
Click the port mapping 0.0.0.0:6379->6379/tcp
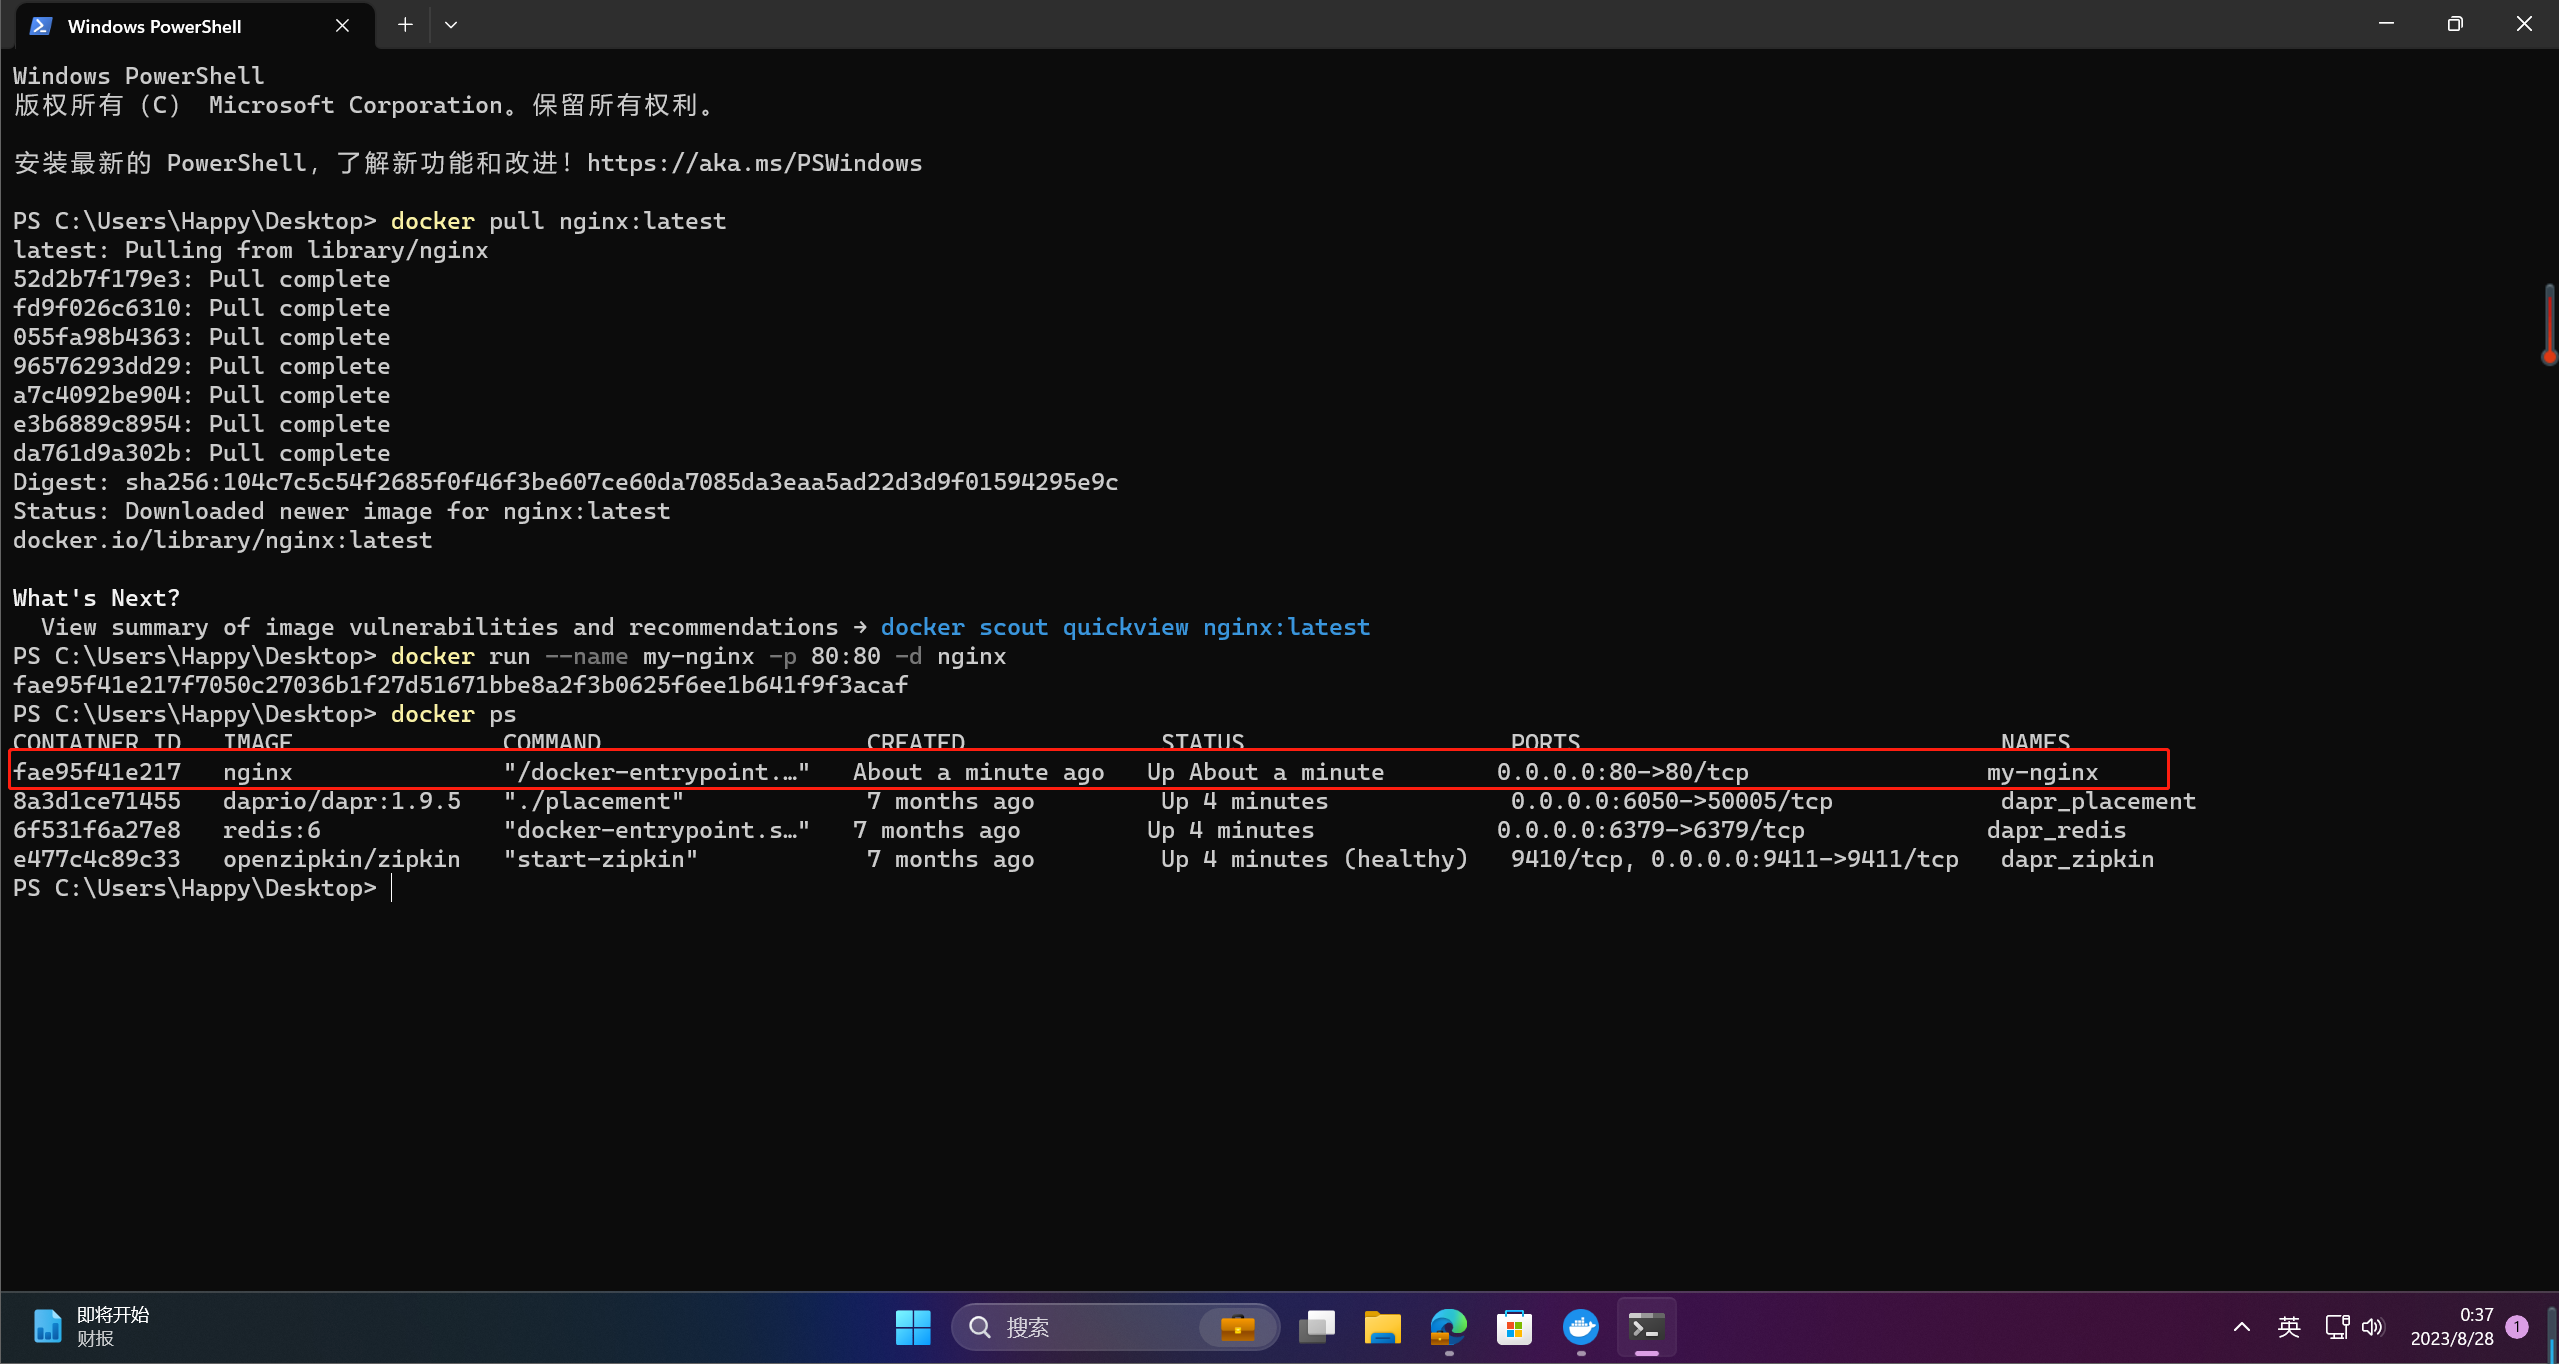tap(1651, 830)
